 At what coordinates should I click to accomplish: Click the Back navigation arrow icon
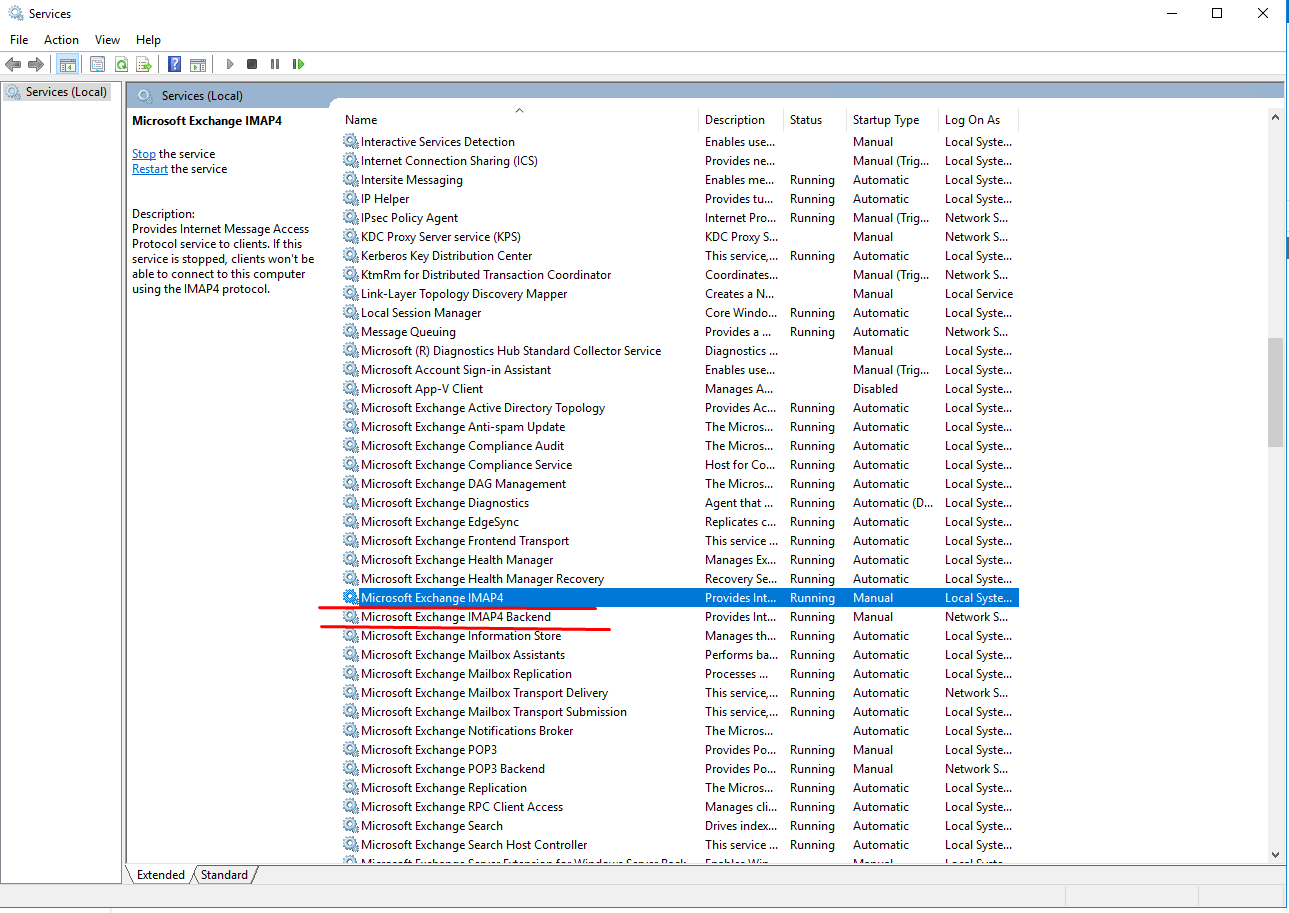point(13,63)
